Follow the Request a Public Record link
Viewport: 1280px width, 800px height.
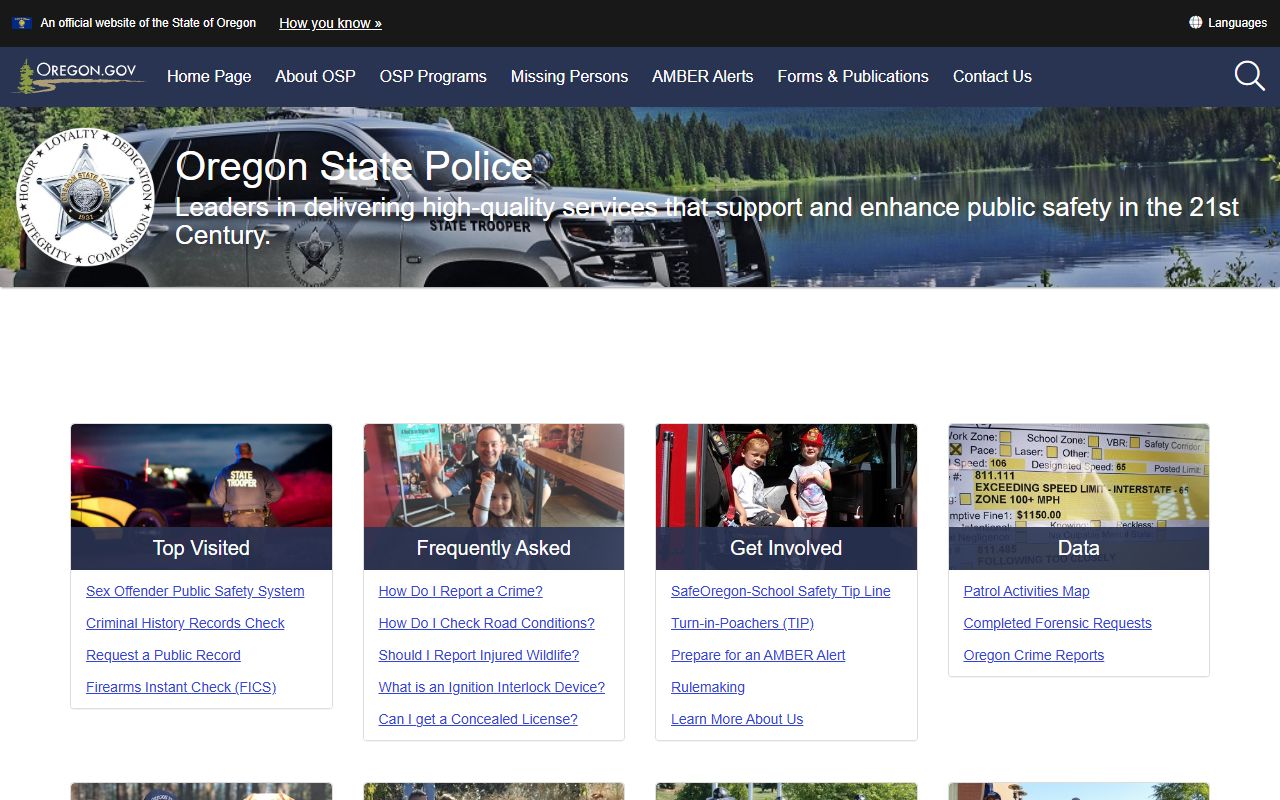[x=163, y=655]
